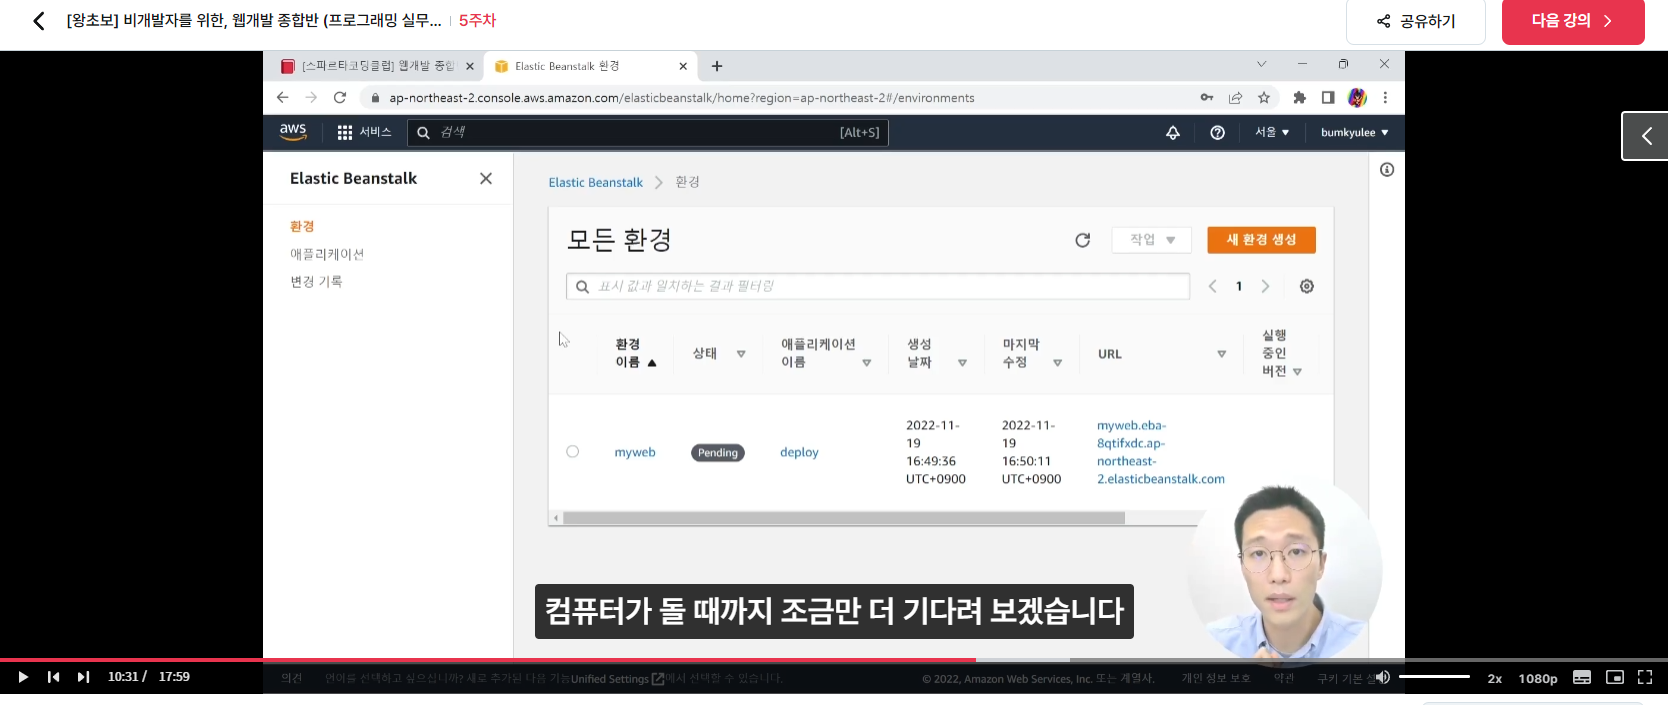
Task: Share this page from the address bar
Action: tap(1236, 98)
